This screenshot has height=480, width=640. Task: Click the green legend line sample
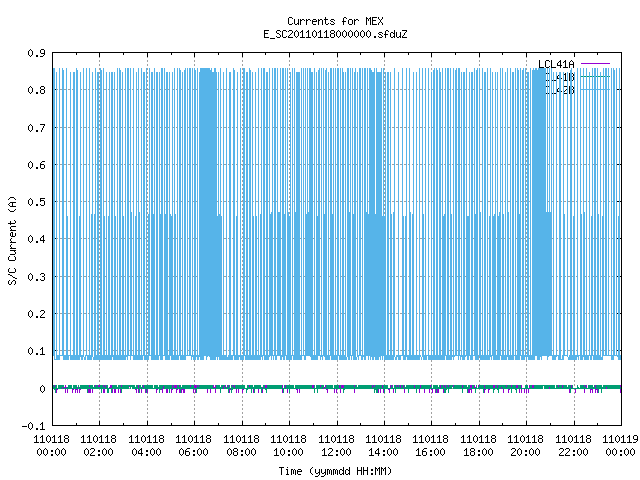click(x=595, y=76)
